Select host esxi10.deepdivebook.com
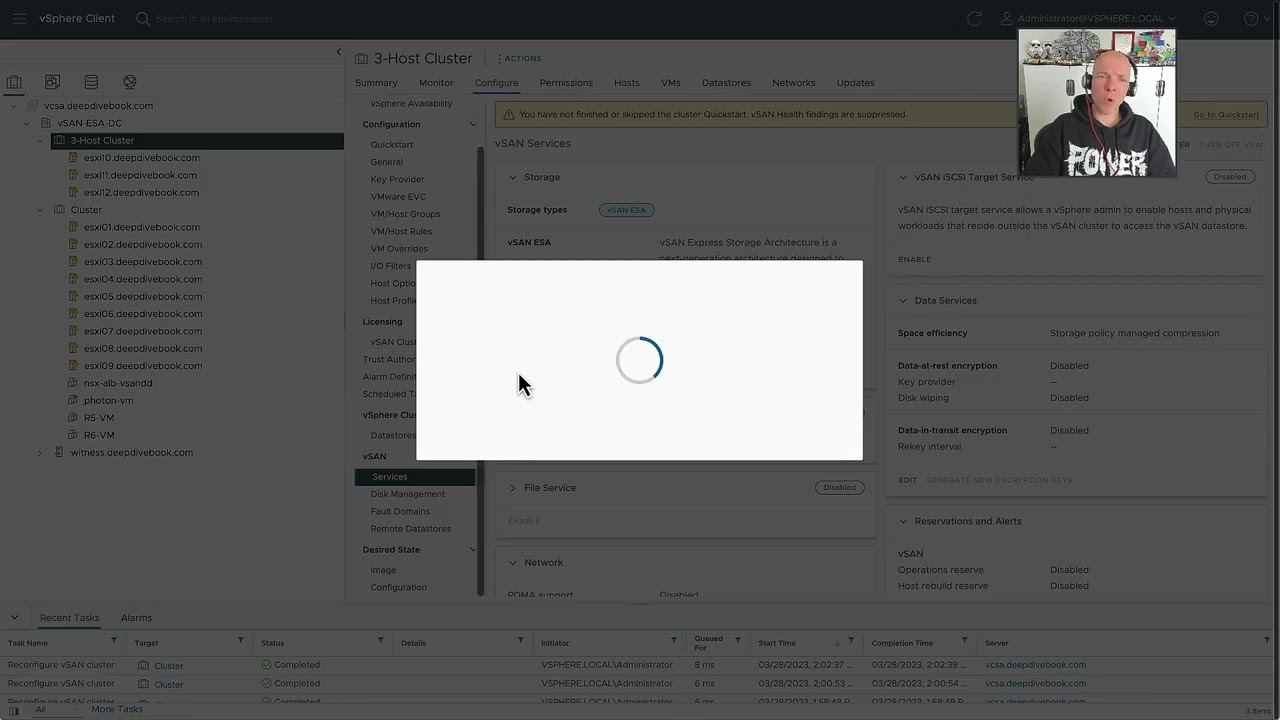 click(x=141, y=158)
